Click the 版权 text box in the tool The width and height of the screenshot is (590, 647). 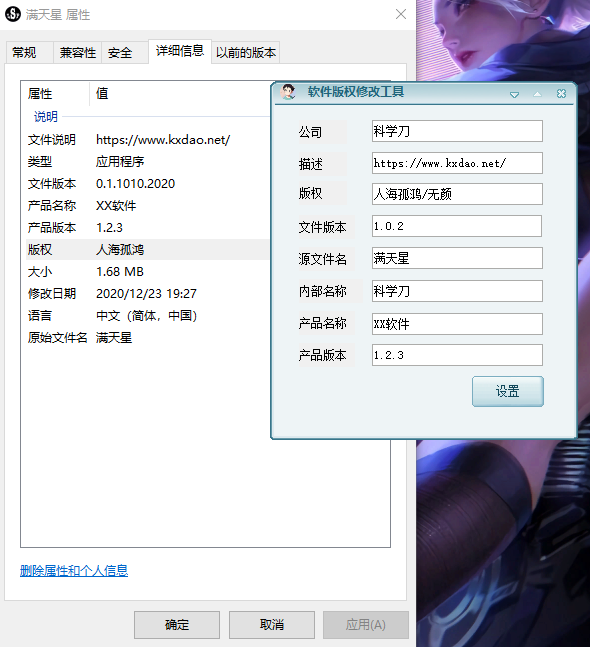click(457, 194)
